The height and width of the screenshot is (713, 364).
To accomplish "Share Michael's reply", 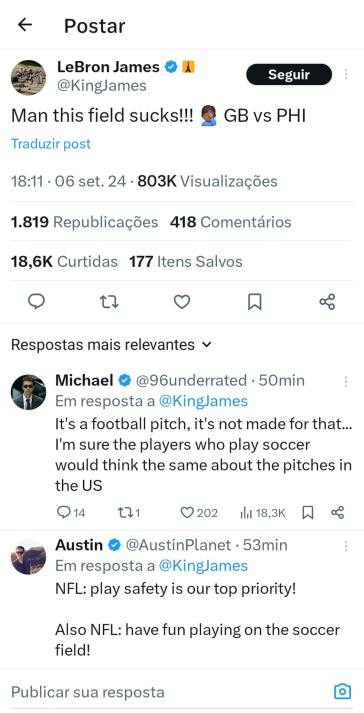I will click(338, 513).
